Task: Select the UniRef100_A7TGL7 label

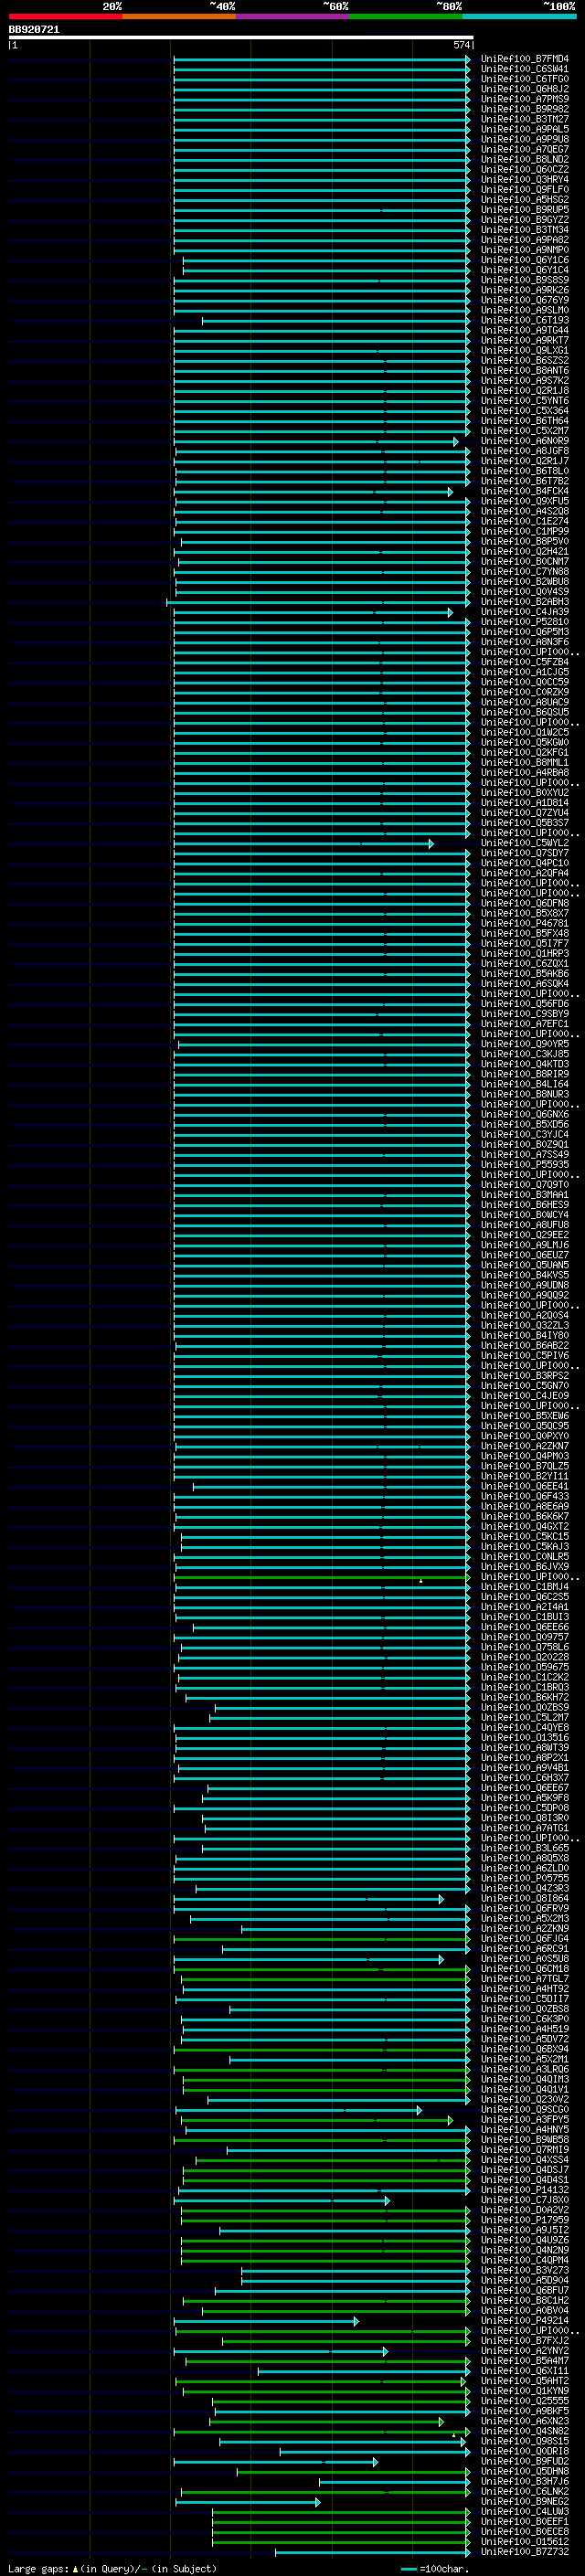Action: [x=524, y=1979]
